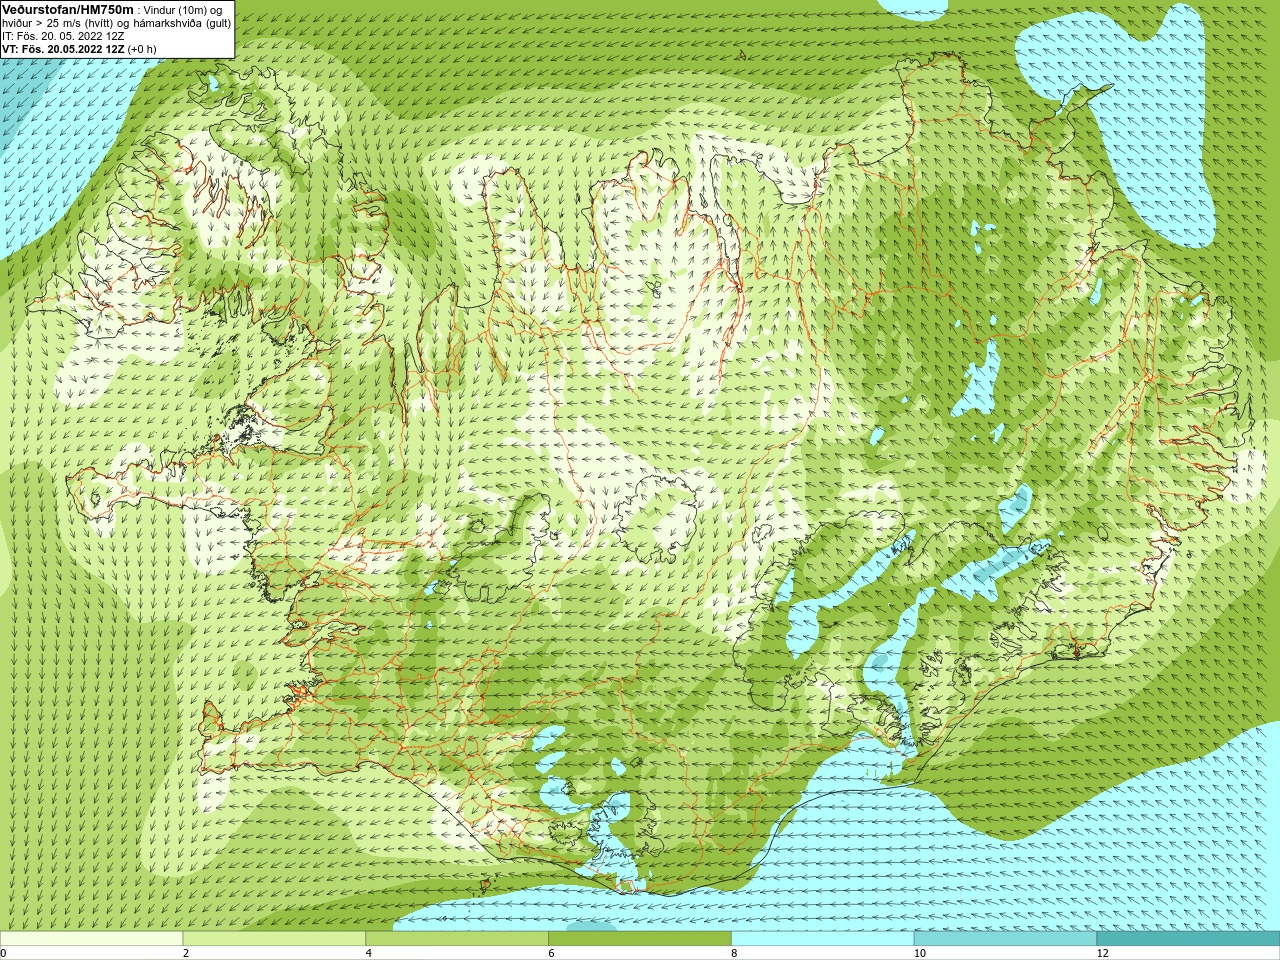The image size is (1280, 960).
Task: Click the 0–2 m/s palest legend swatch
Action: 91,939
